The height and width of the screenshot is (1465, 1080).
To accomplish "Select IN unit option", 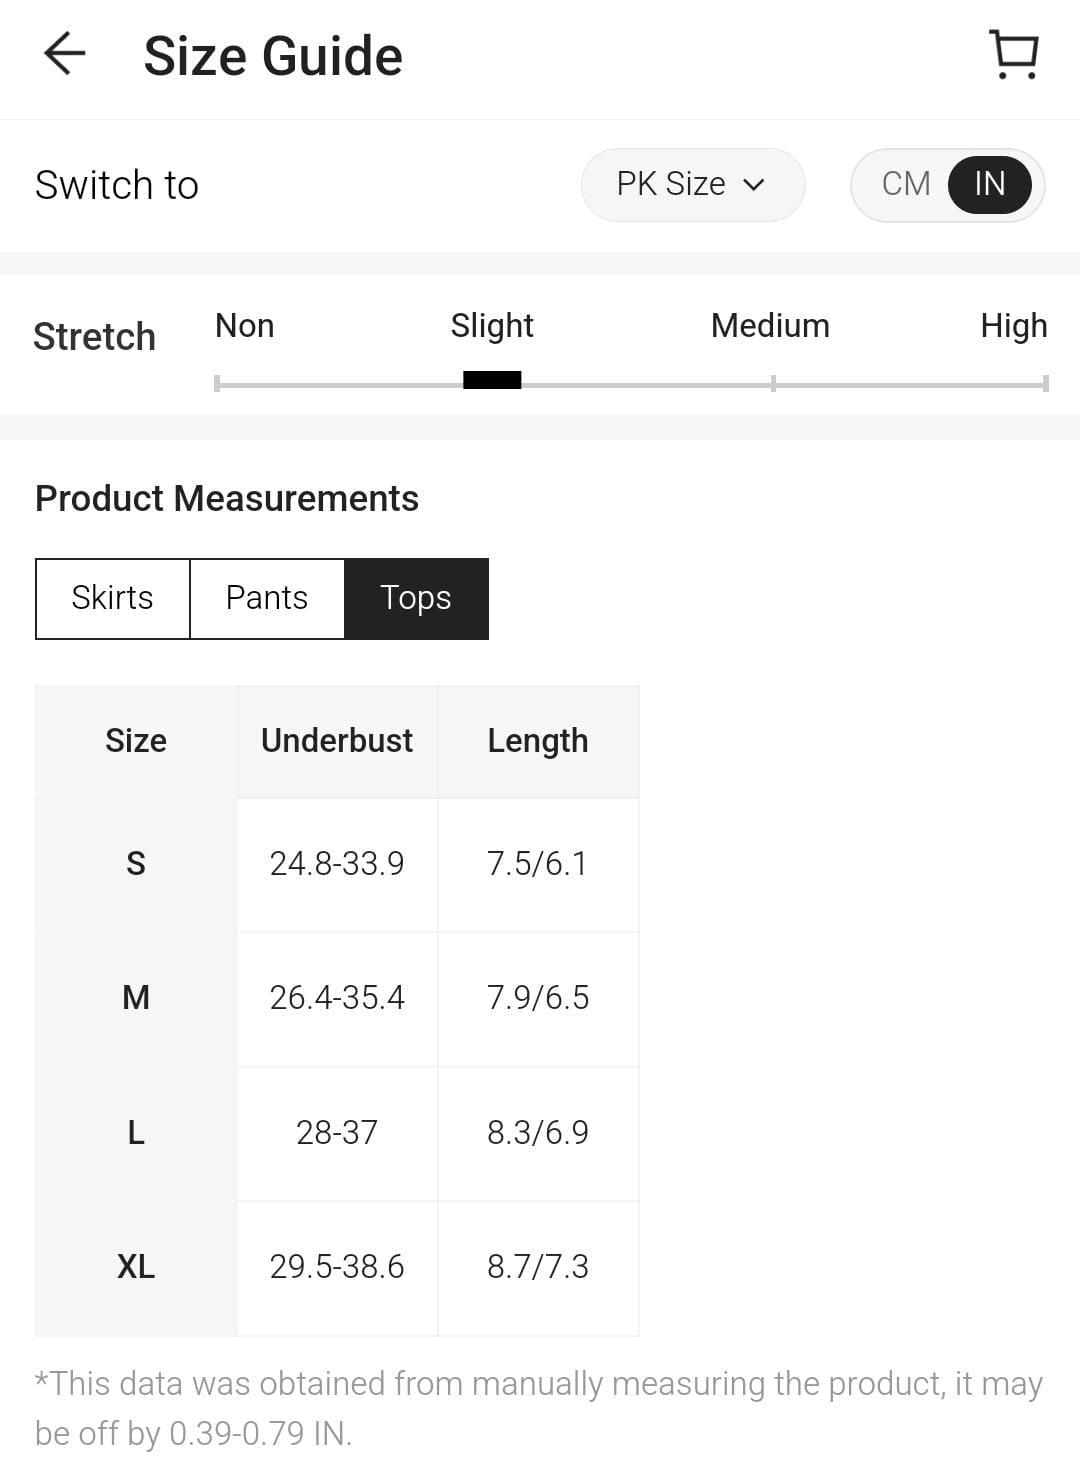I will tap(989, 184).
